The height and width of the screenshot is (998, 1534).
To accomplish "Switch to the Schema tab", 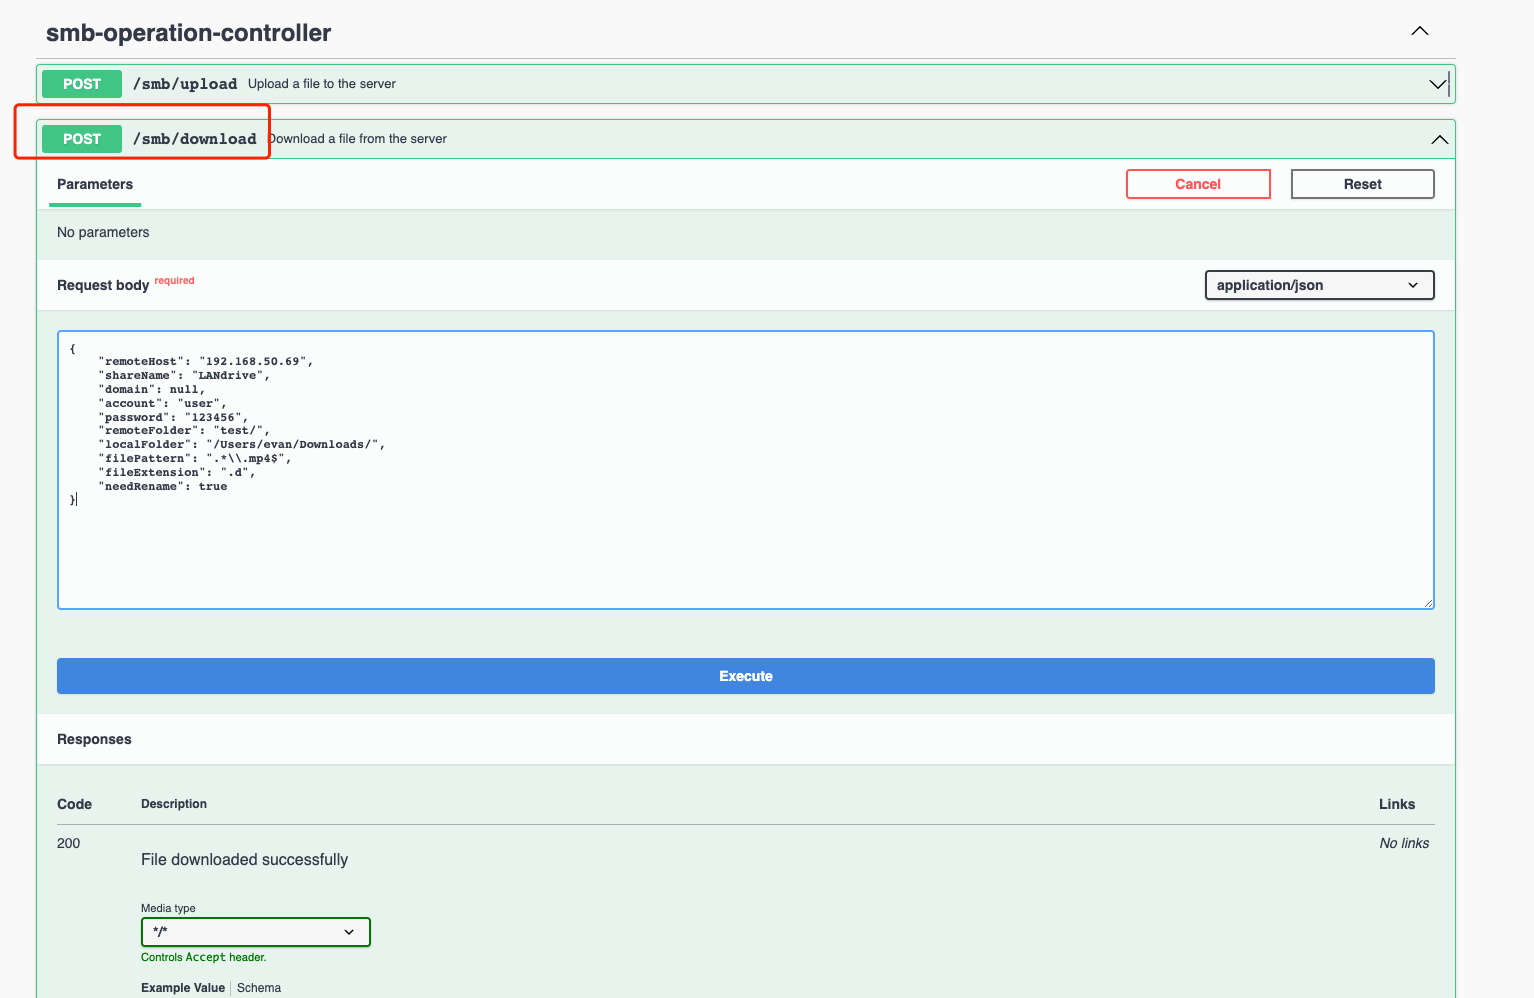I will (x=259, y=988).
